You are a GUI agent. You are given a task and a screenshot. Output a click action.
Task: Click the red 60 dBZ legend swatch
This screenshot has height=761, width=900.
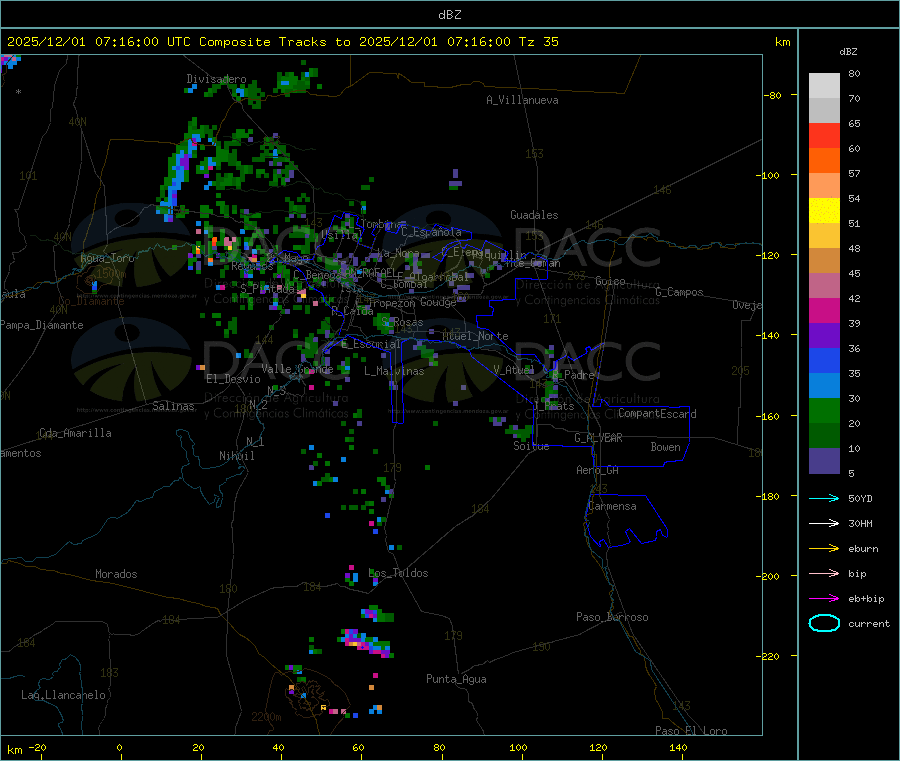pos(824,135)
